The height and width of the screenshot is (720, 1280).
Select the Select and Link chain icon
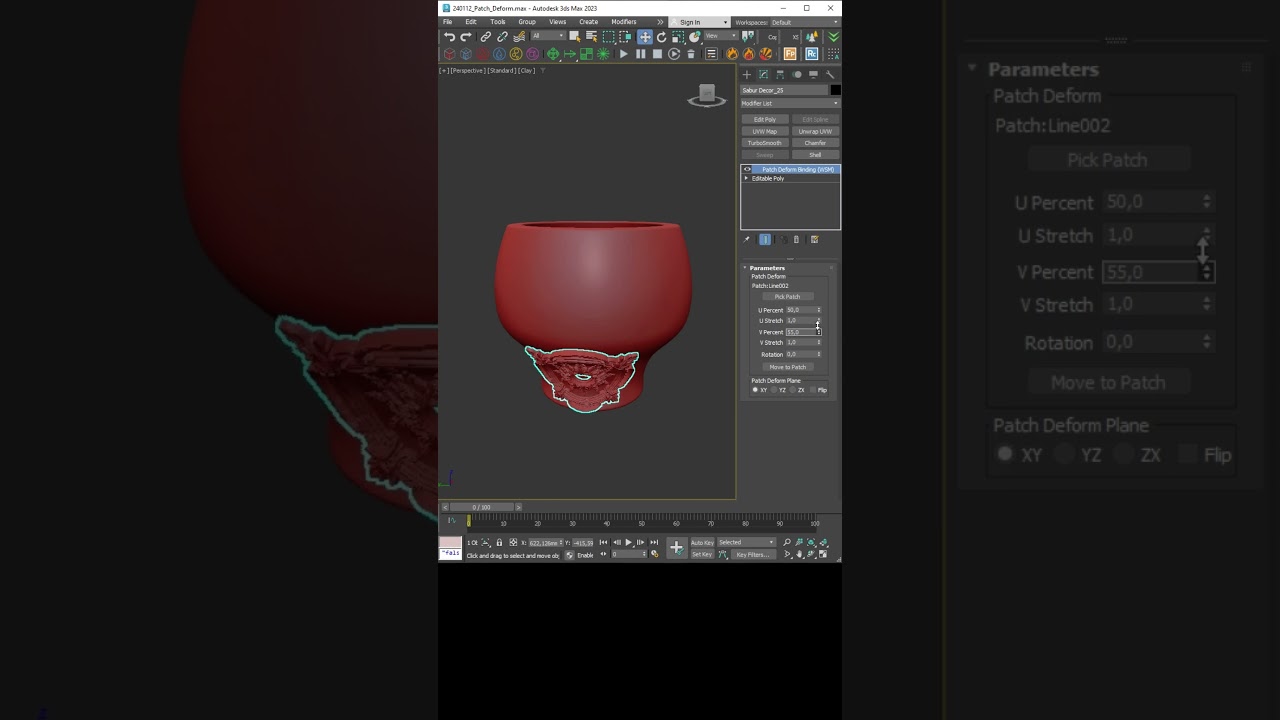coord(486,37)
